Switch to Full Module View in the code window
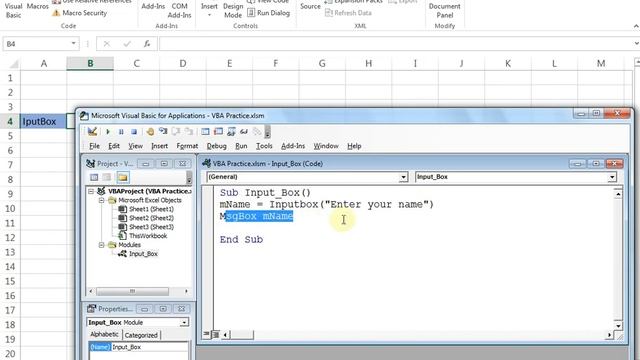The height and width of the screenshot is (360, 640). click(x=215, y=335)
